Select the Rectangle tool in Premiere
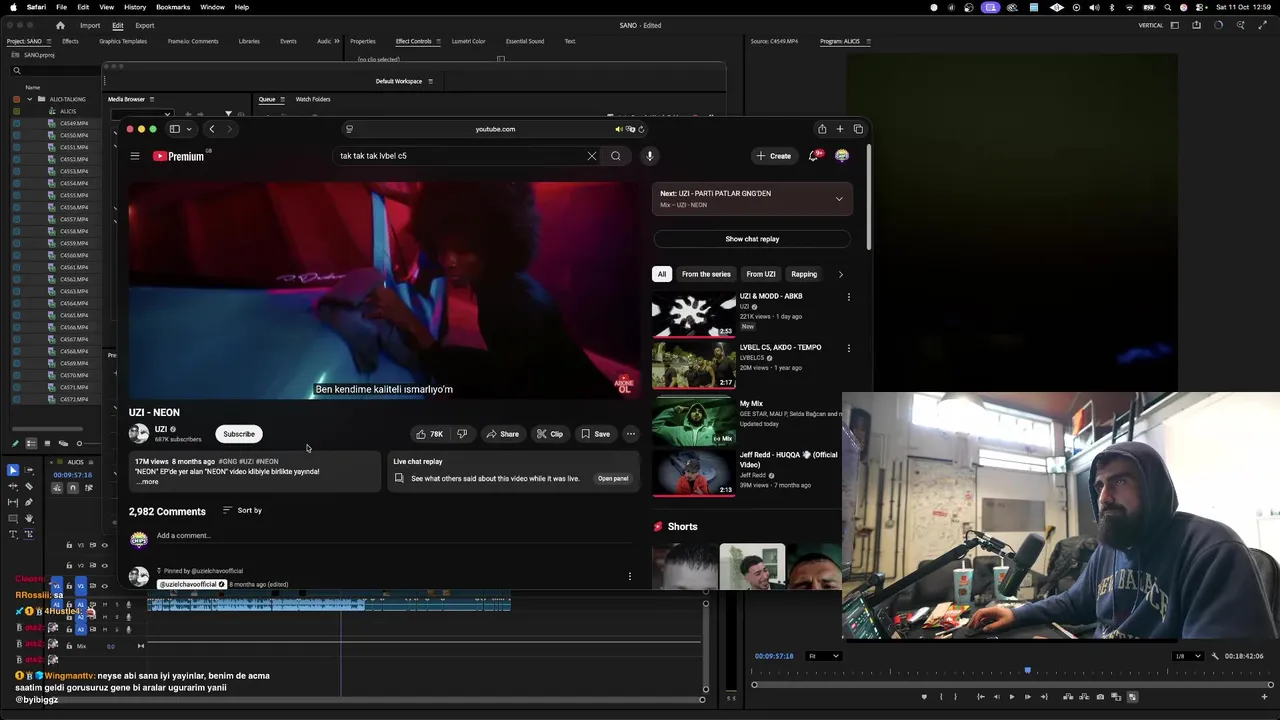 tap(13, 518)
